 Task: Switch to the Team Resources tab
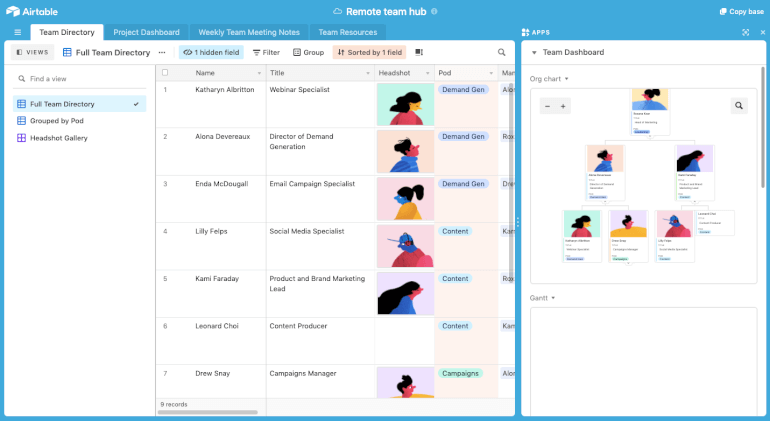[348, 32]
